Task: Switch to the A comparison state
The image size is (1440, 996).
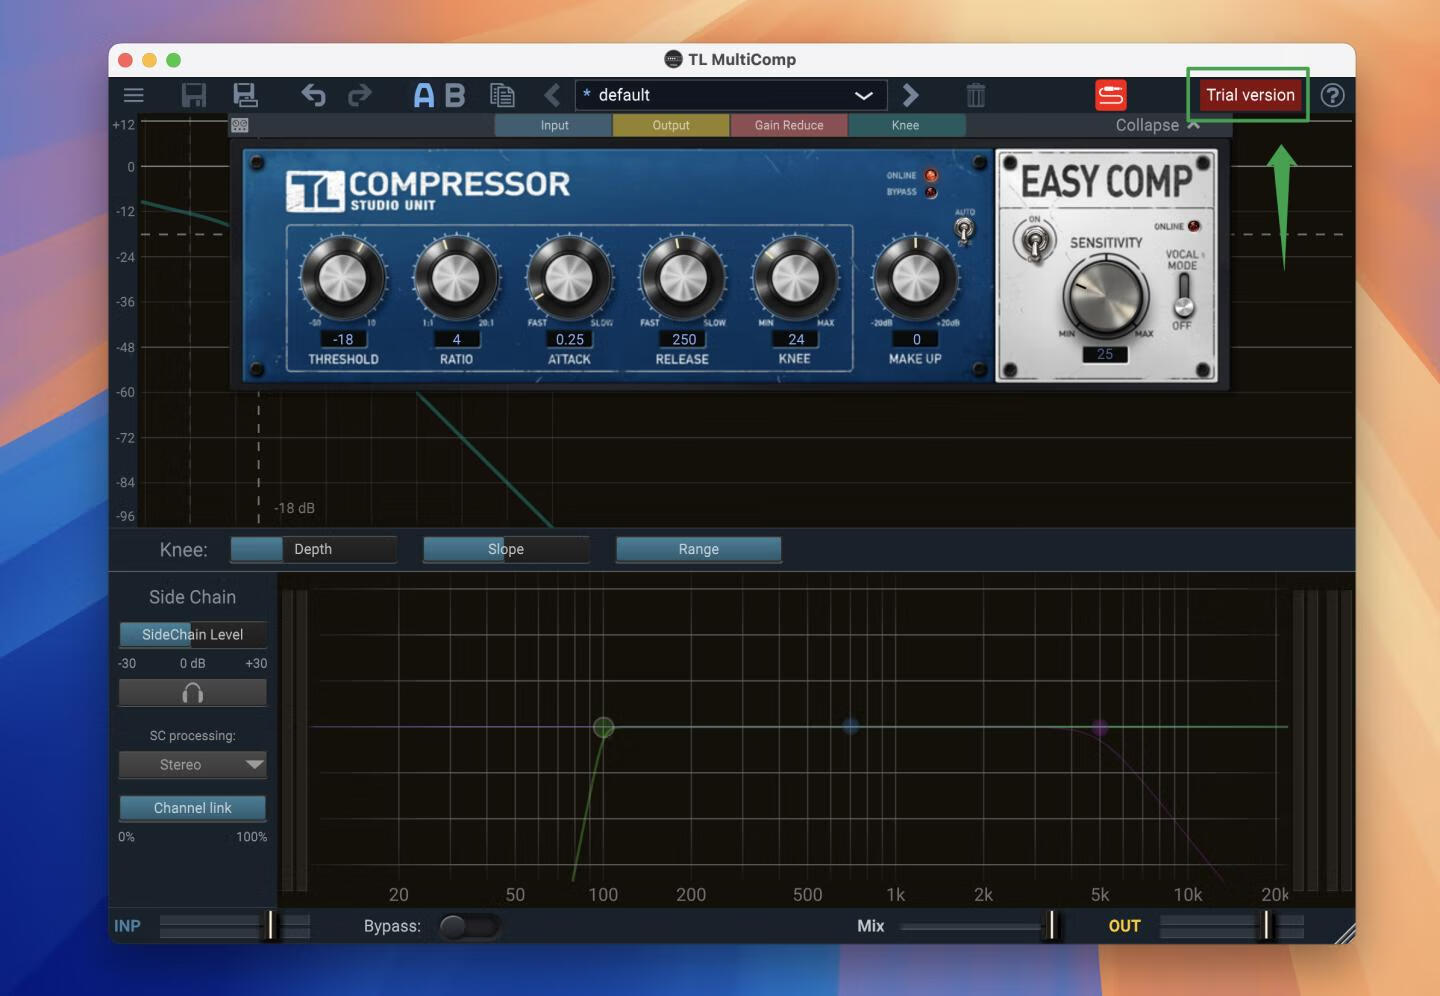Action: 424,95
